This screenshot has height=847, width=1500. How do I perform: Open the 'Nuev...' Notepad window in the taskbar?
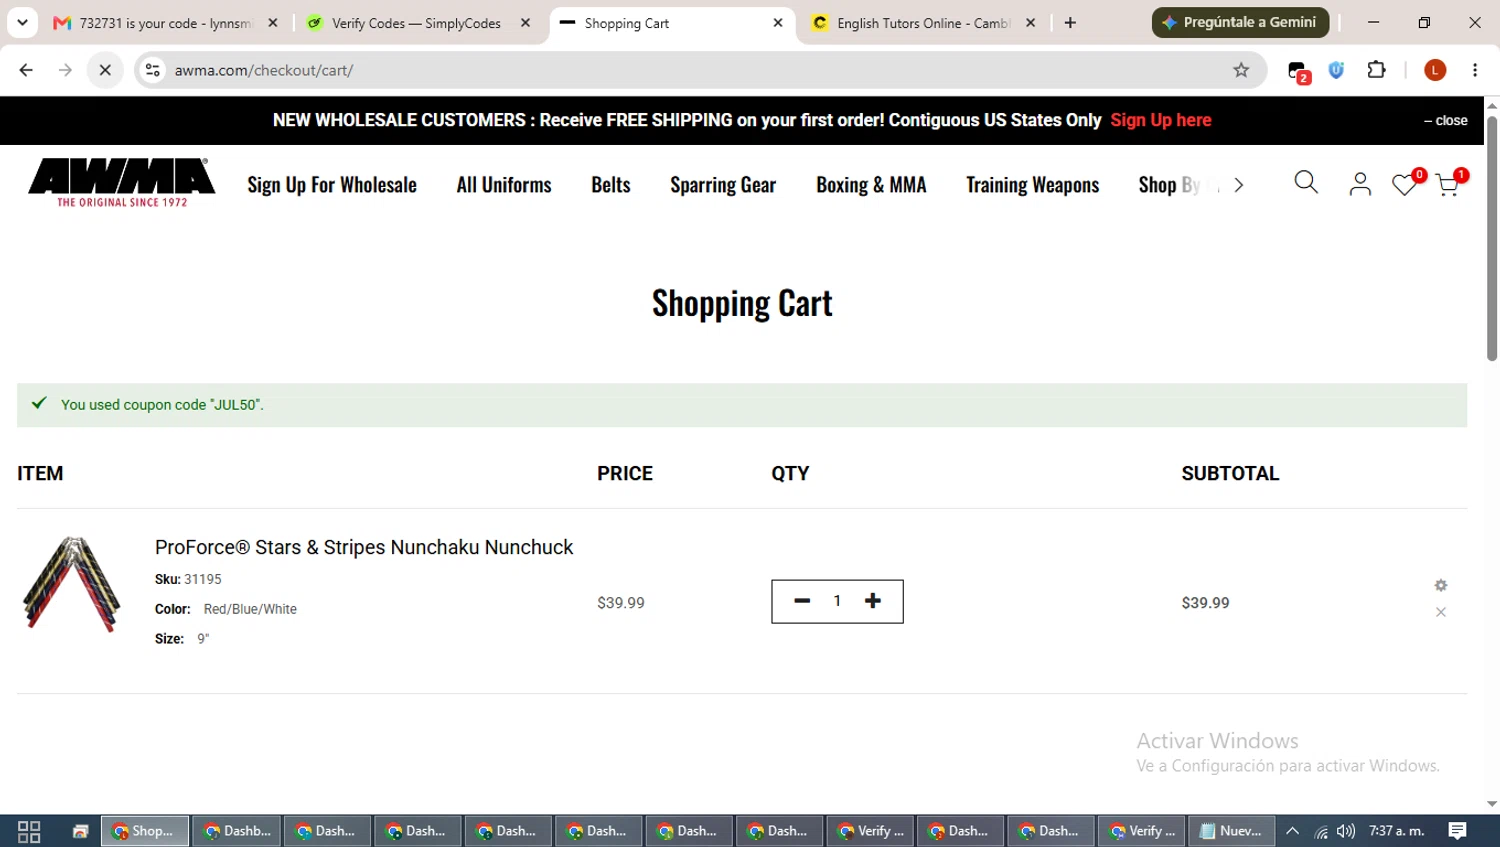tap(1231, 831)
